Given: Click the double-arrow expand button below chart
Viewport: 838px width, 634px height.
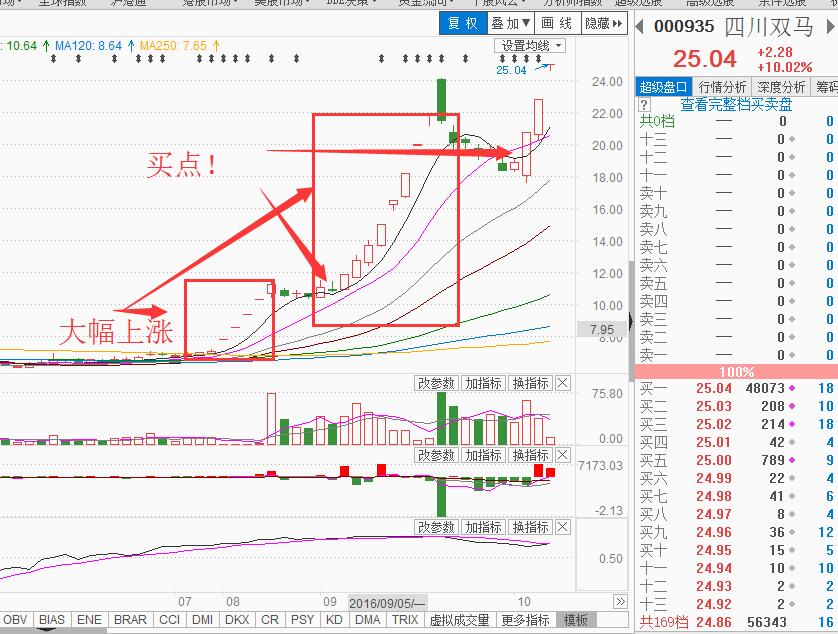Looking at the screenshot, I should coord(620,601).
